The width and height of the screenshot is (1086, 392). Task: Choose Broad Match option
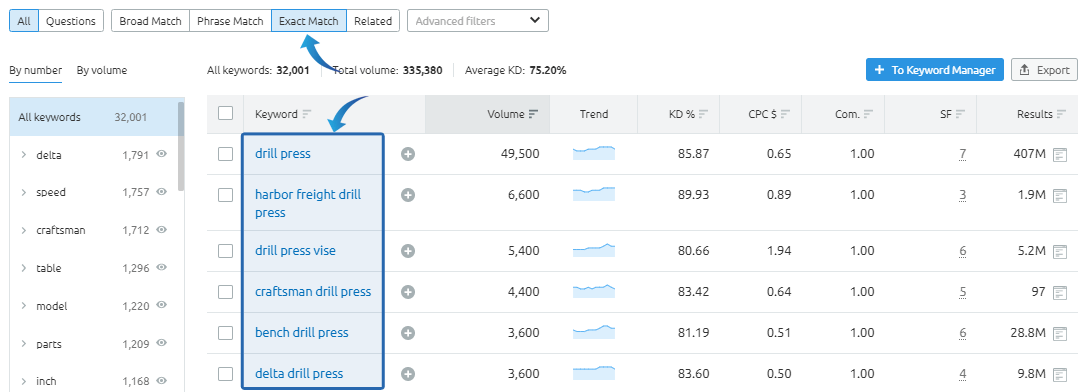150,21
